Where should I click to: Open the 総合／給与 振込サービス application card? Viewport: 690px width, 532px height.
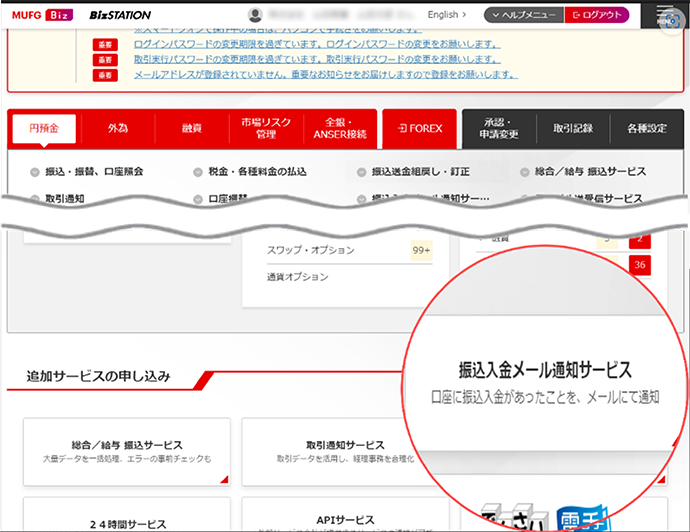point(127,451)
